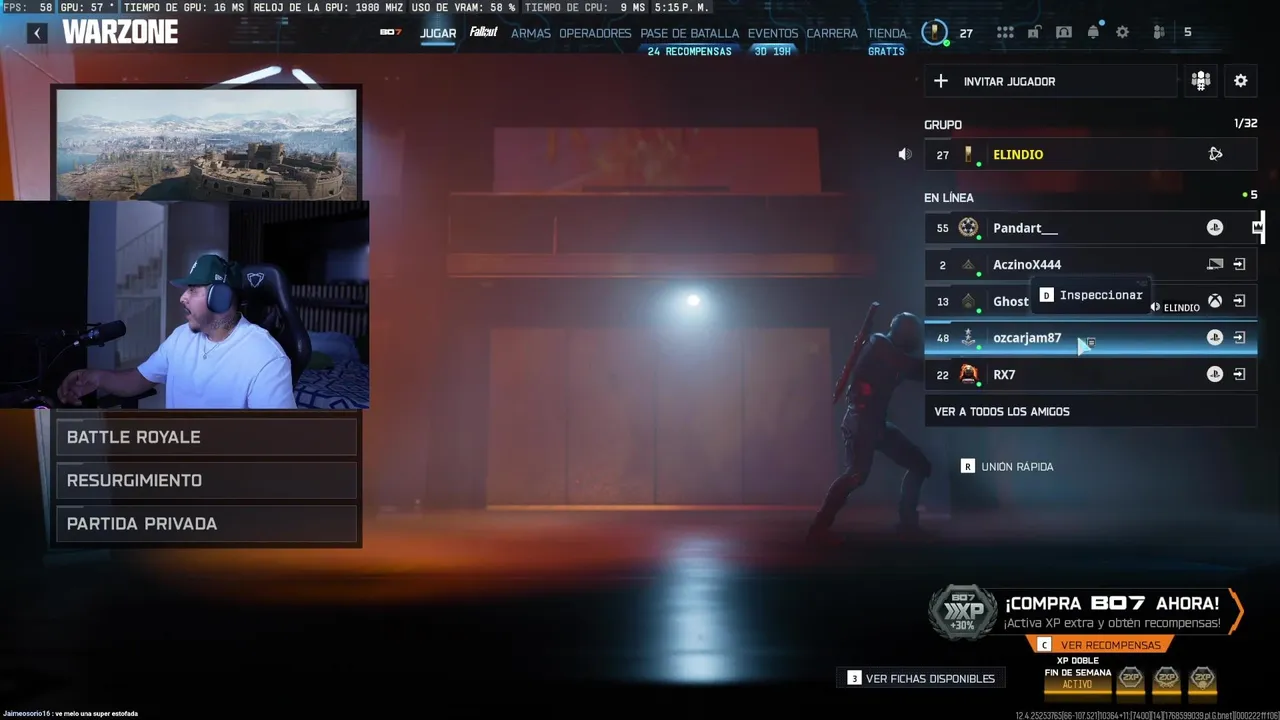Screen dimensions: 1280x720
Task: Click the 3D 19H event timer
Action: (773, 51)
